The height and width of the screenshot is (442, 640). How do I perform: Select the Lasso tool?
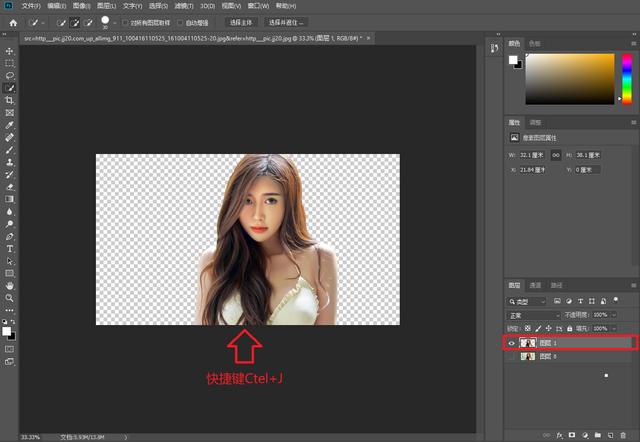point(10,76)
